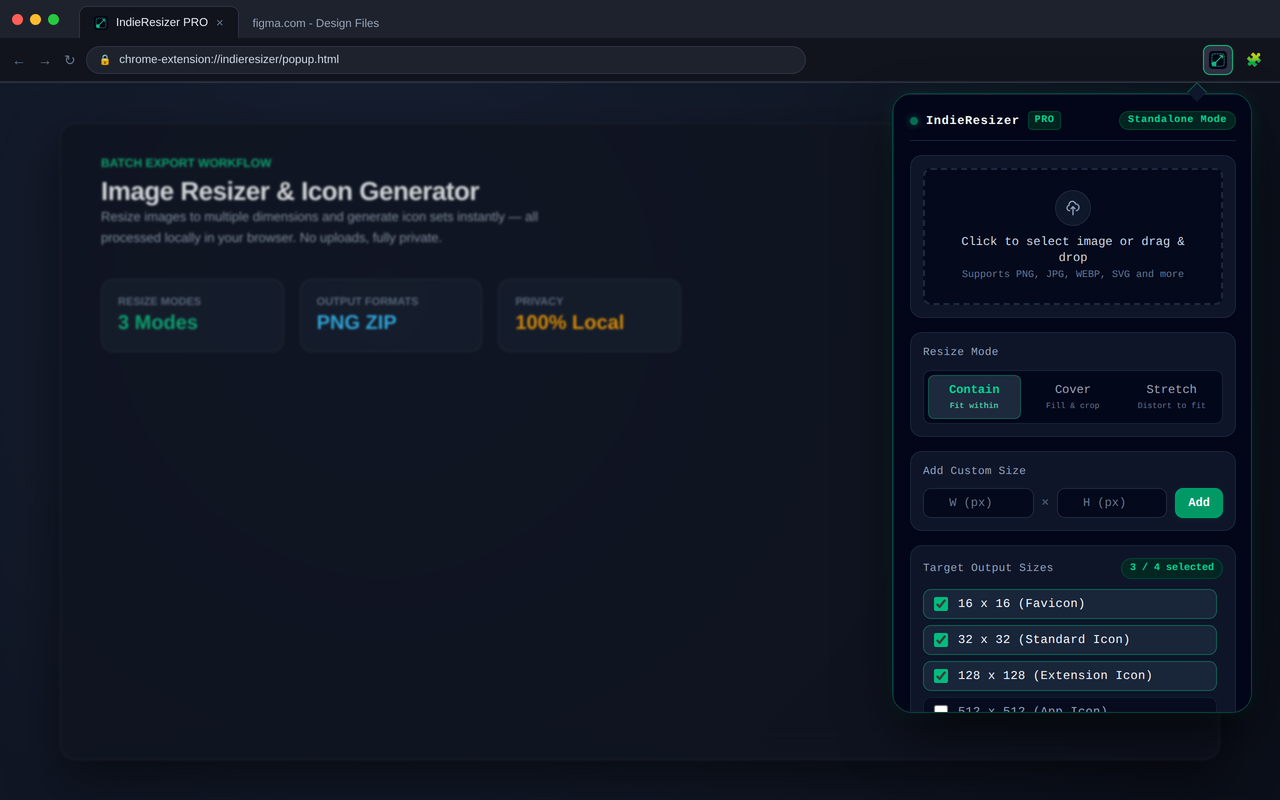Reload the page with the refresh icon
The image size is (1280, 800).
click(70, 60)
